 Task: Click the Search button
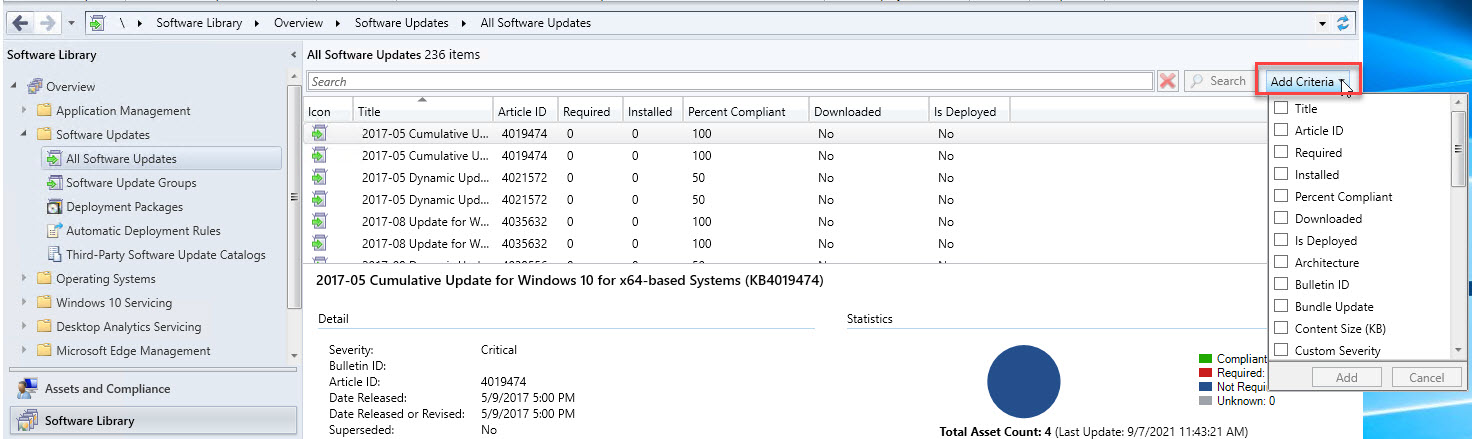[x=1218, y=82]
